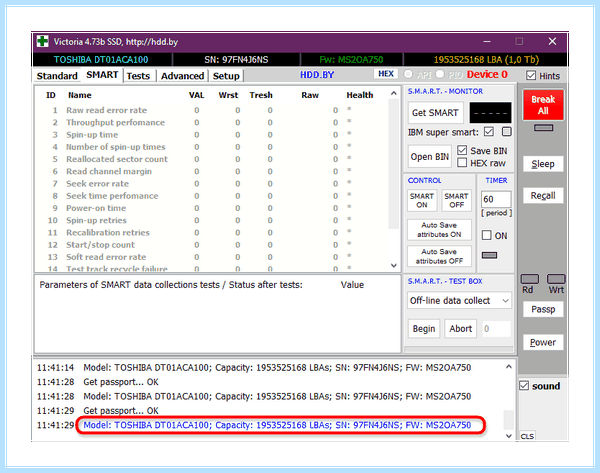Click the Get SMART button
Image resolution: width=600 pixels, height=473 pixels.
tap(435, 113)
